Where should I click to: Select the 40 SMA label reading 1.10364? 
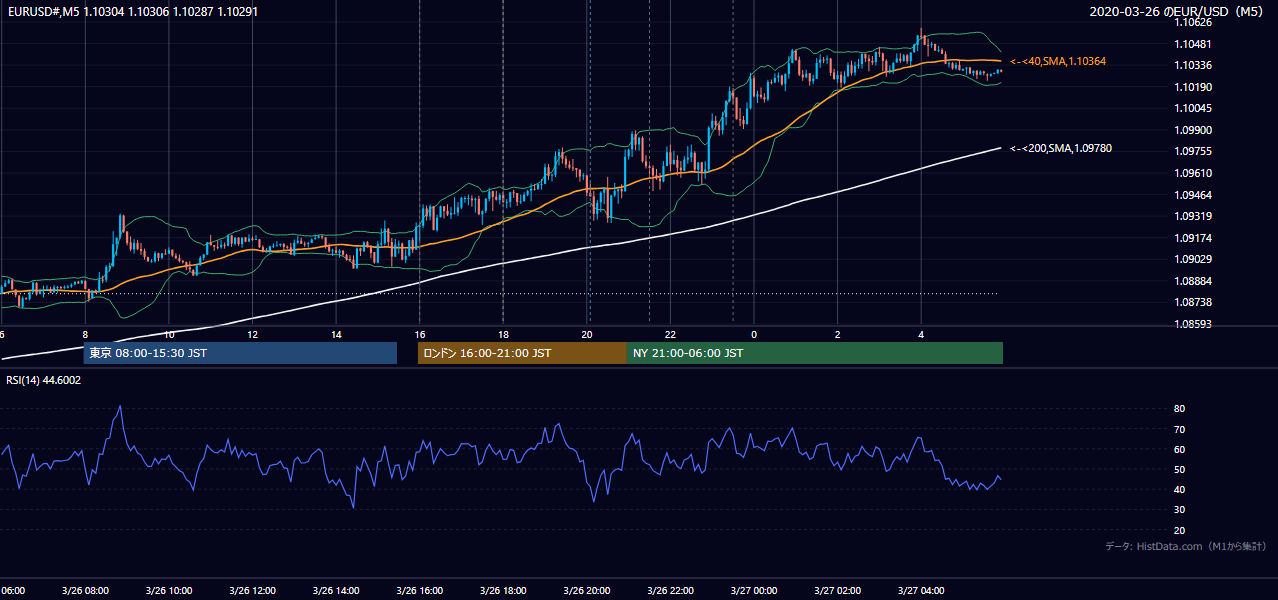click(1058, 62)
